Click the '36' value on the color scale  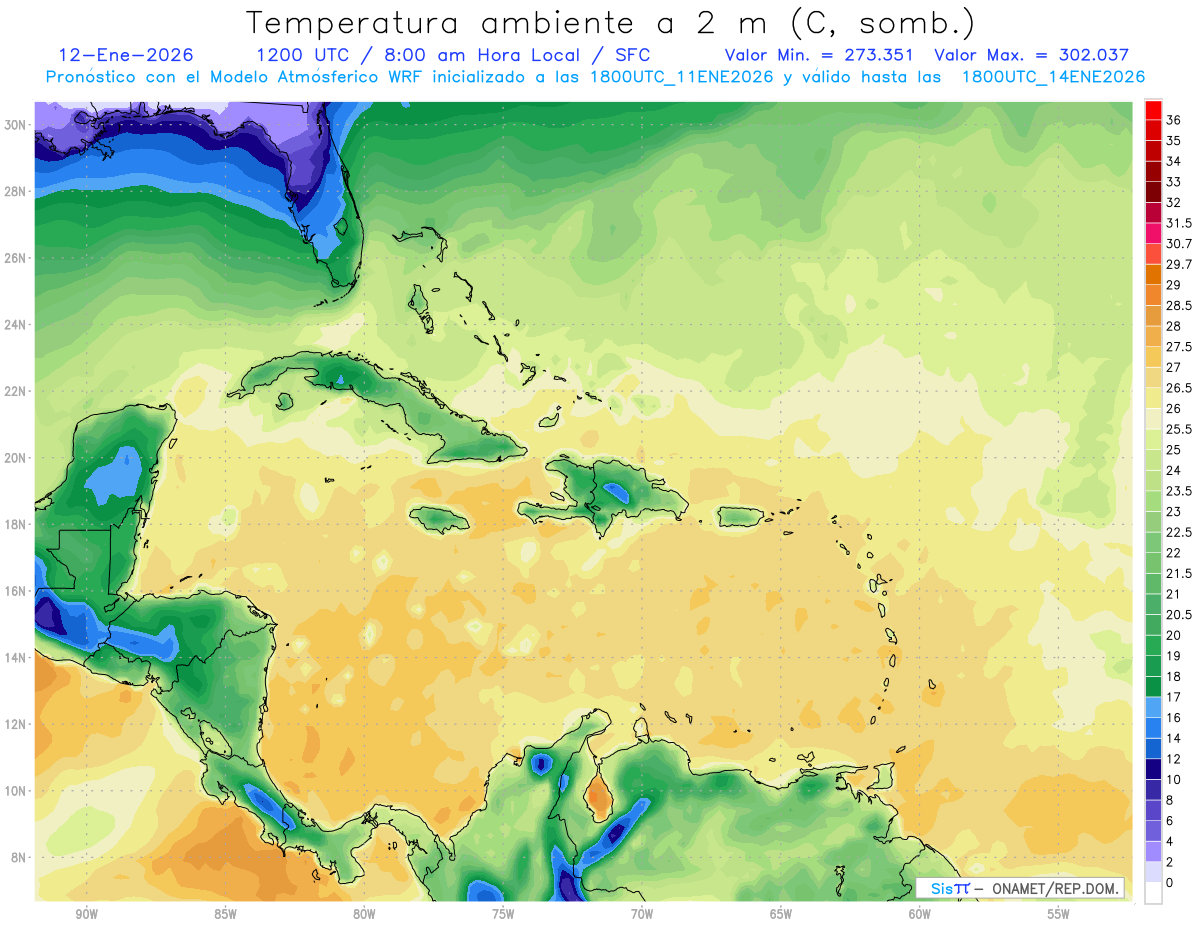[x=1174, y=120]
